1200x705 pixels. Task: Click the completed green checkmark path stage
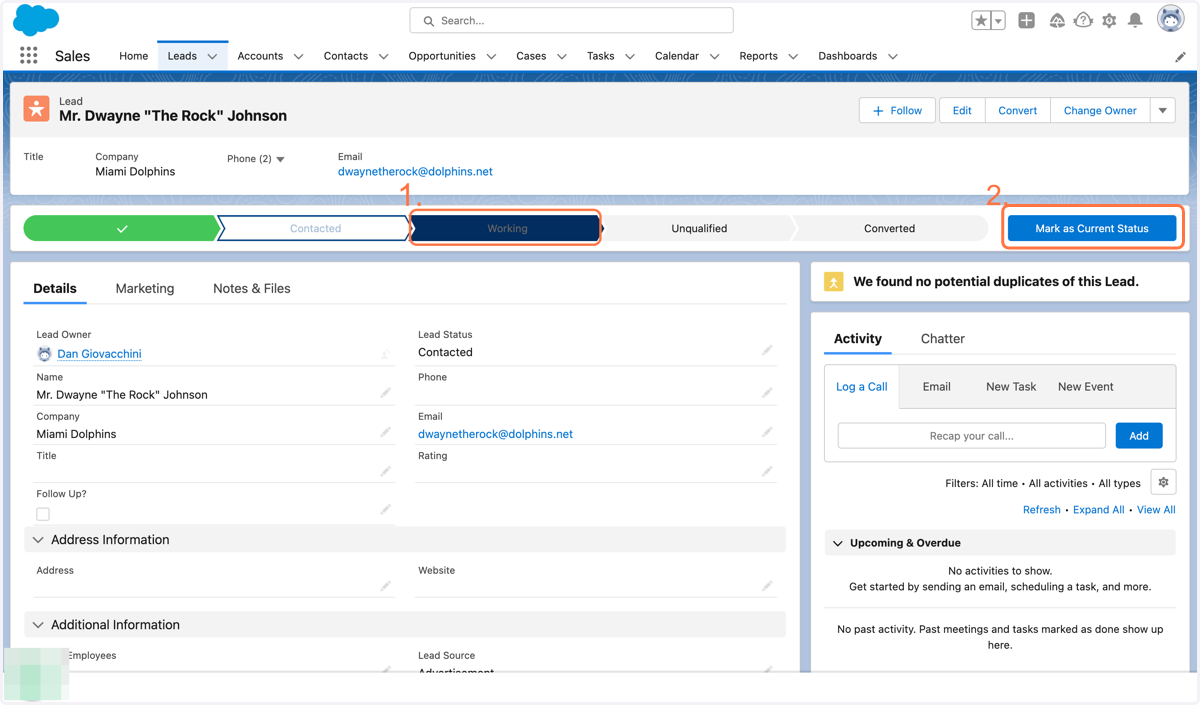click(121, 229)
